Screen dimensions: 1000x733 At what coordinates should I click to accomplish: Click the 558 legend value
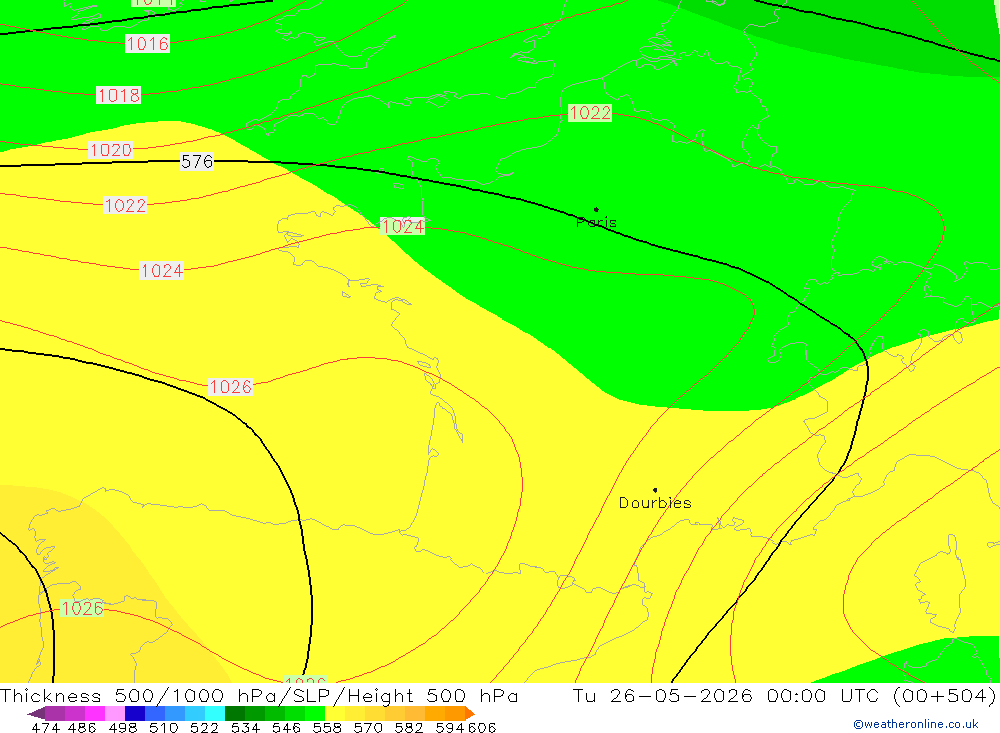click(x=327, y=727)
